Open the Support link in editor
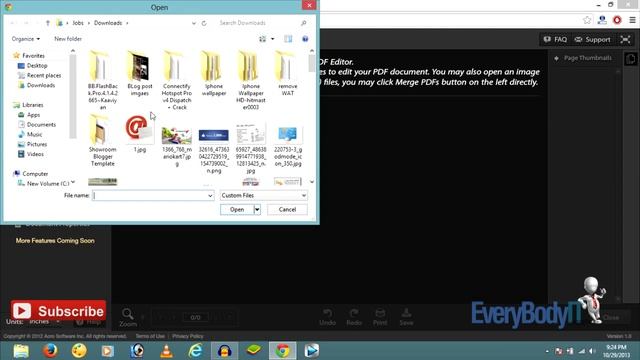Image resolution: width=640 pixels, height=360 pixels. (593, 40)
